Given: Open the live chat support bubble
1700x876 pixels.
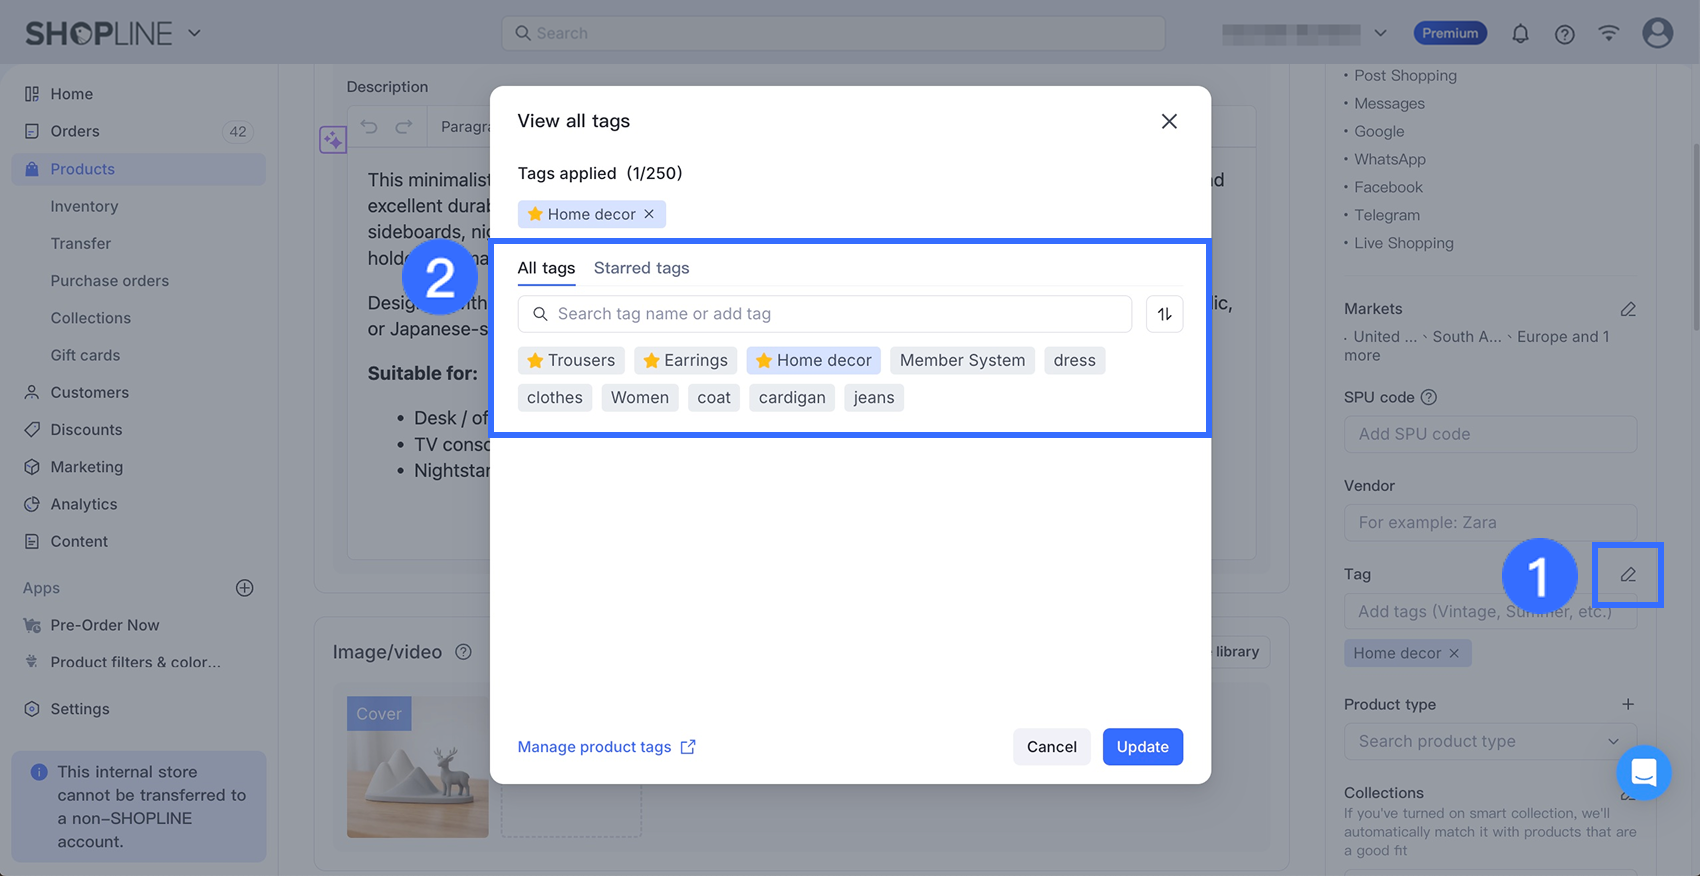Looking at the screenshot, I should tap(1644, 772).
